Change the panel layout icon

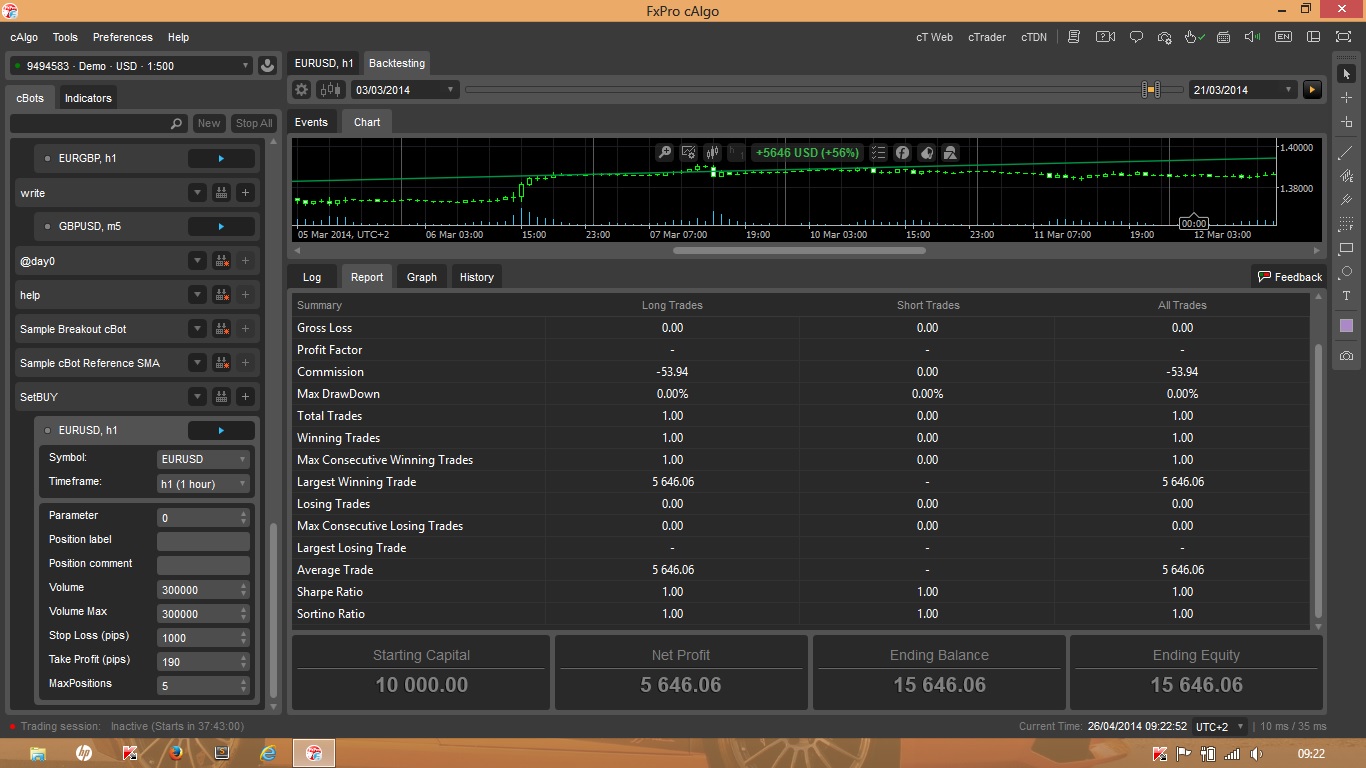click(1313, 37)
